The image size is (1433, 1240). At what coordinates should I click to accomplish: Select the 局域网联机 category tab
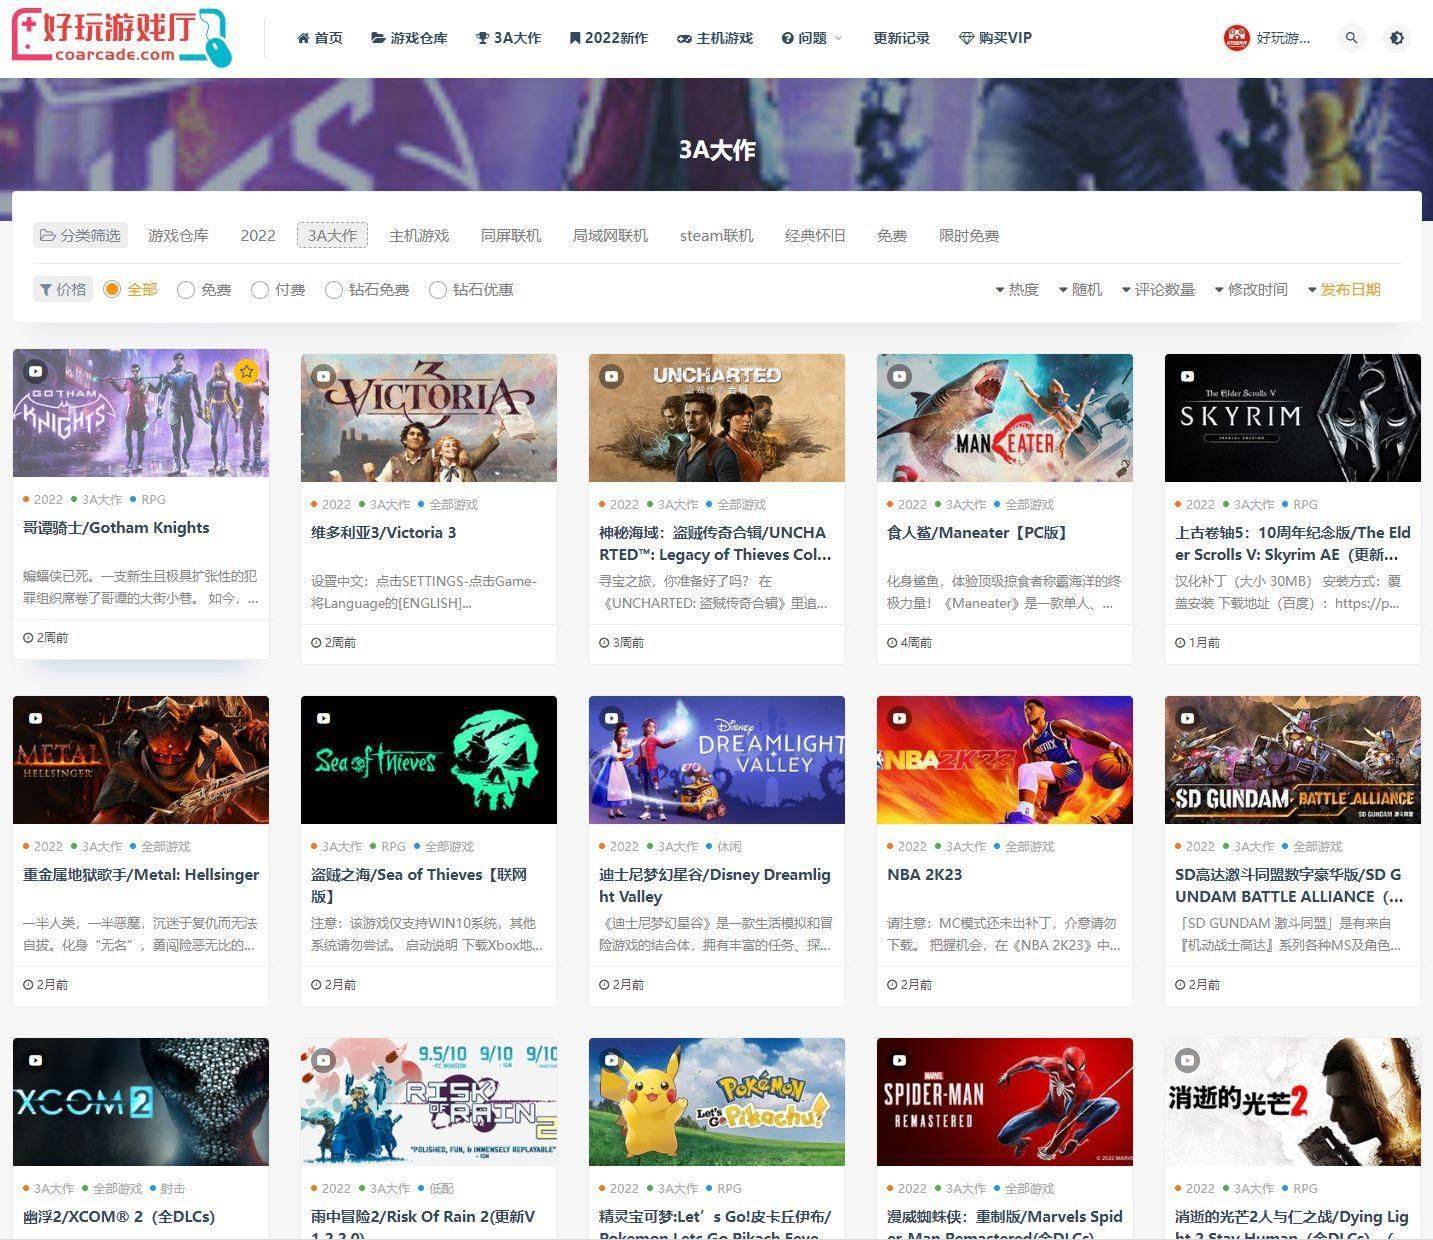tap(610, 236)
